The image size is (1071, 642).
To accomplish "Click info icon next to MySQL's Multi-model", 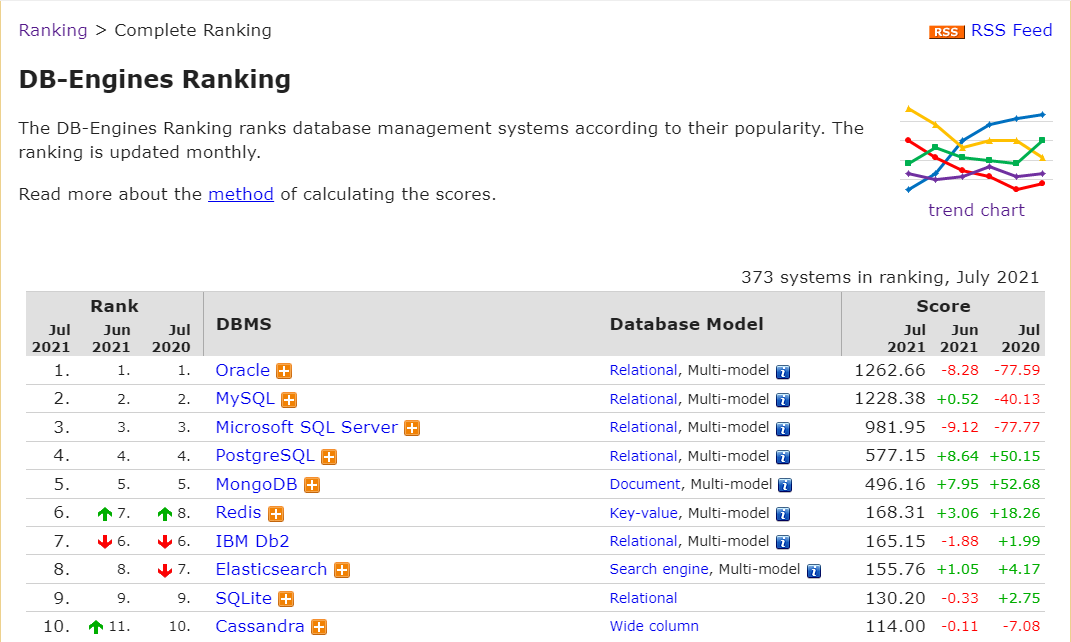I will [x=784, y=399].
